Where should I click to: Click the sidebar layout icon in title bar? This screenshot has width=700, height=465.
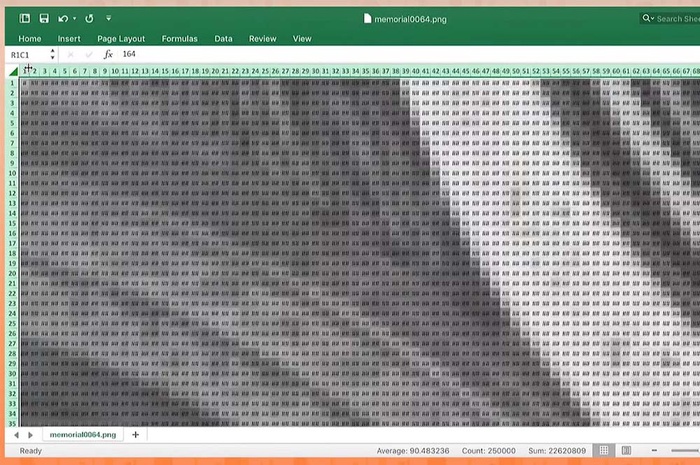(25, 18)
